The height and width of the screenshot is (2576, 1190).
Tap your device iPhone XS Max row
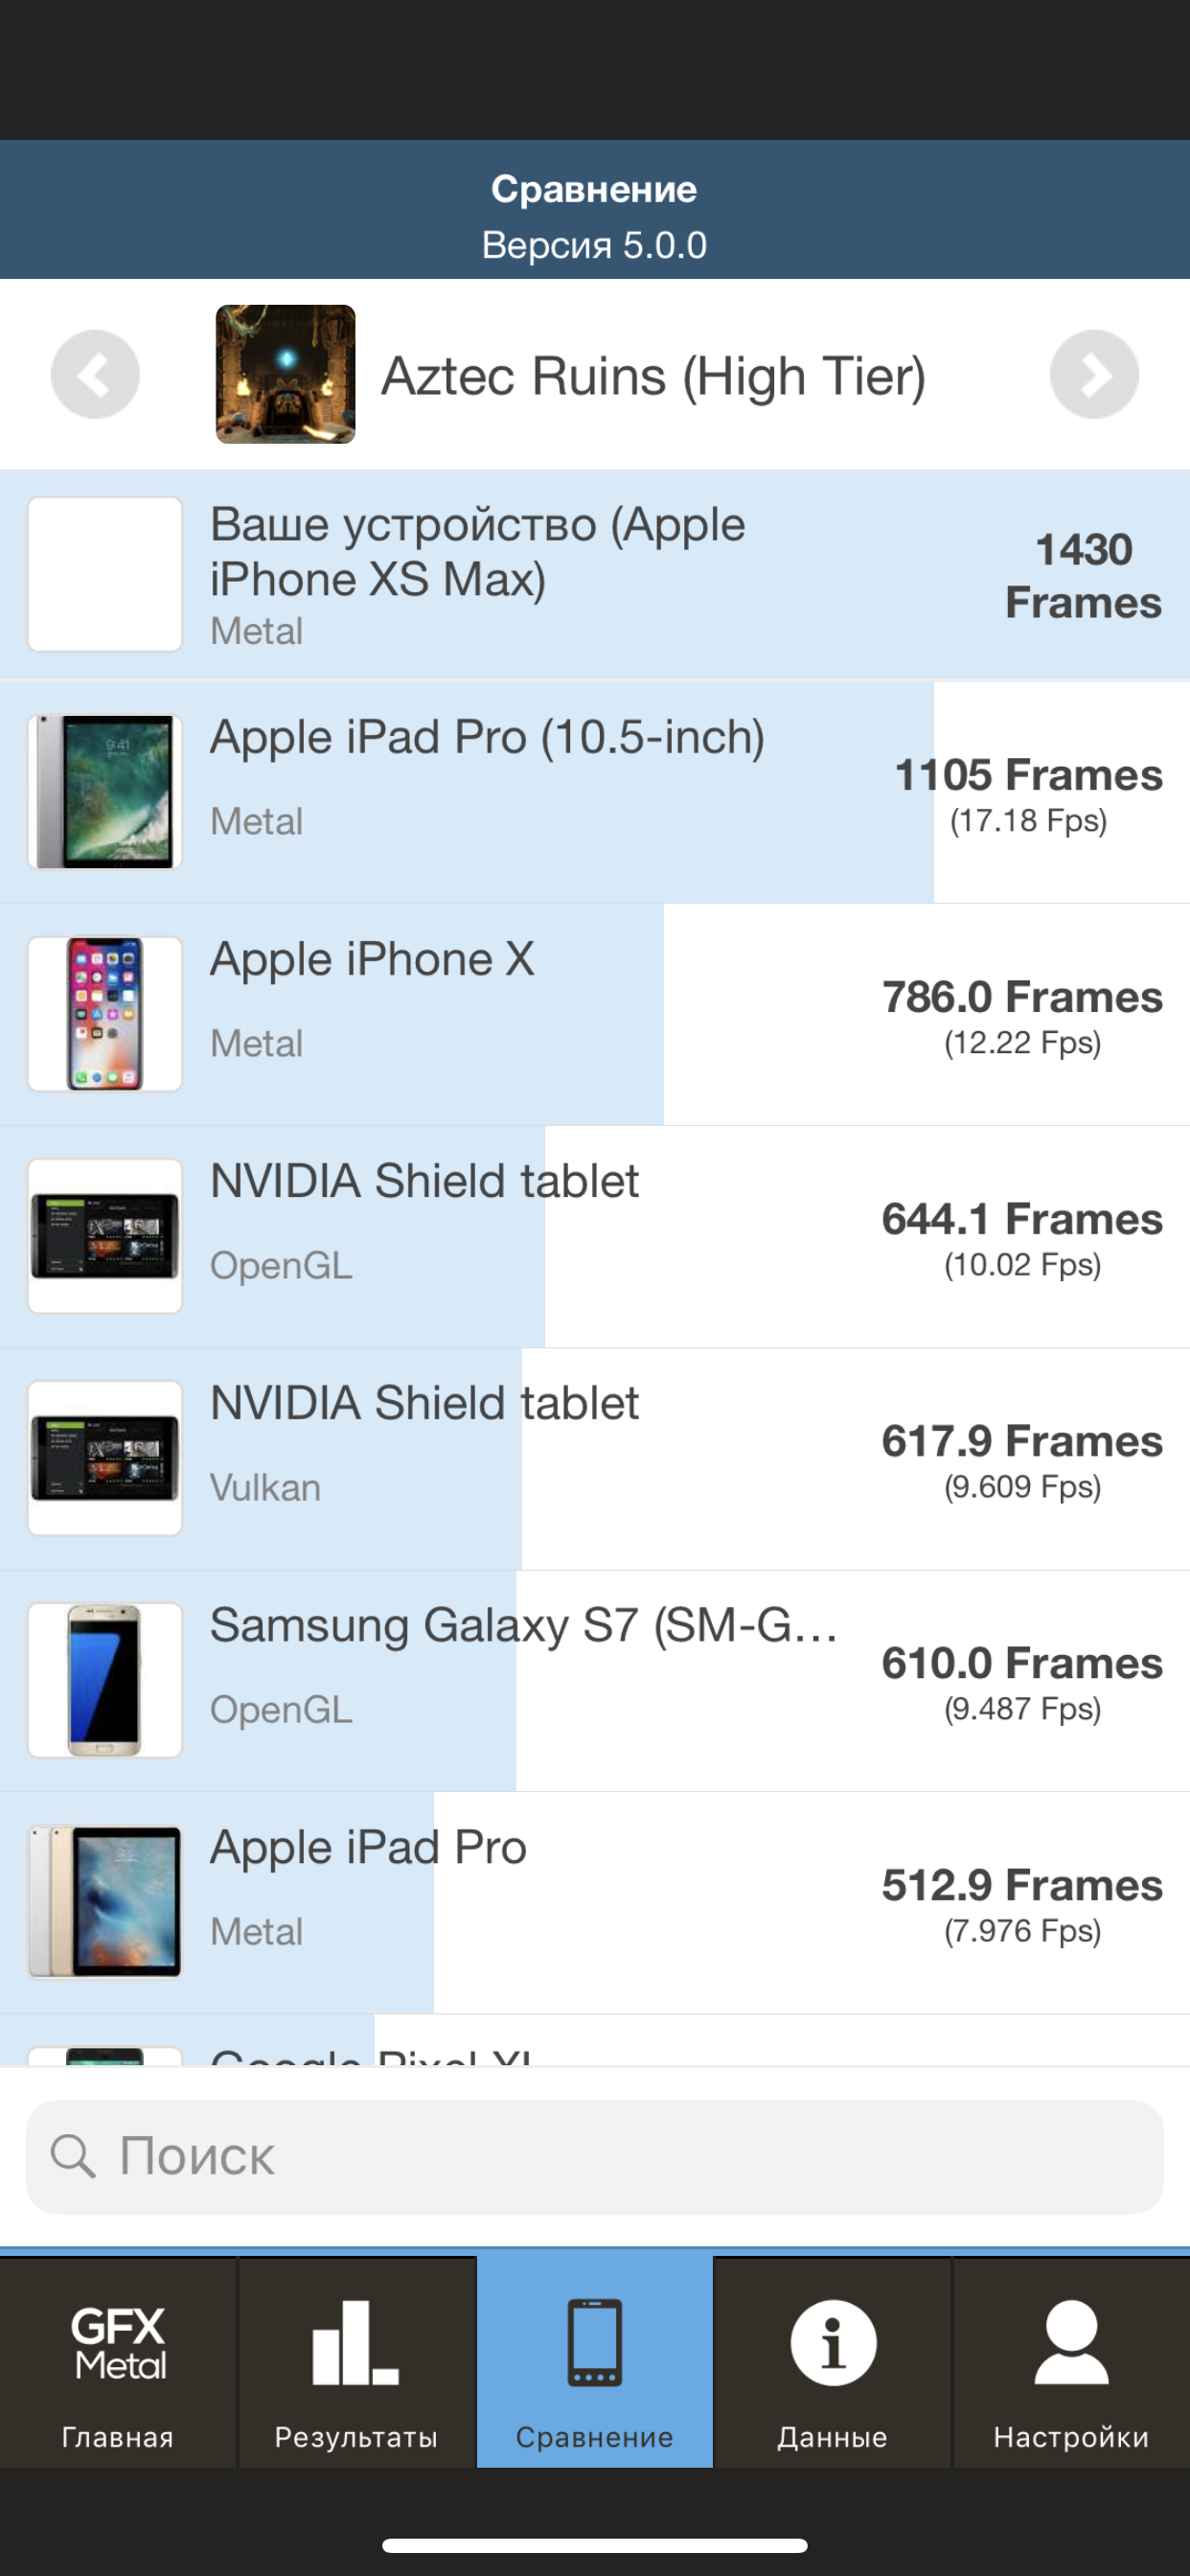(595, 575)
